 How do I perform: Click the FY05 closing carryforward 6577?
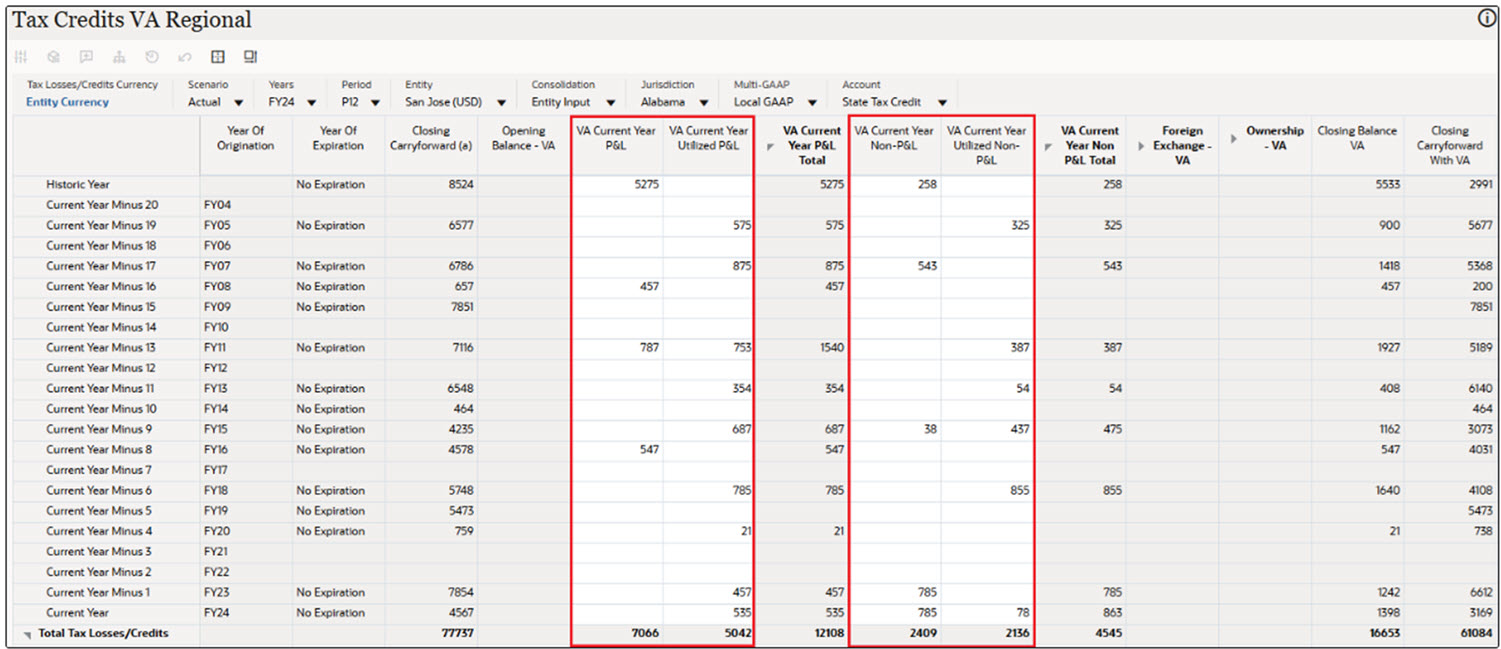pos(431,226)
